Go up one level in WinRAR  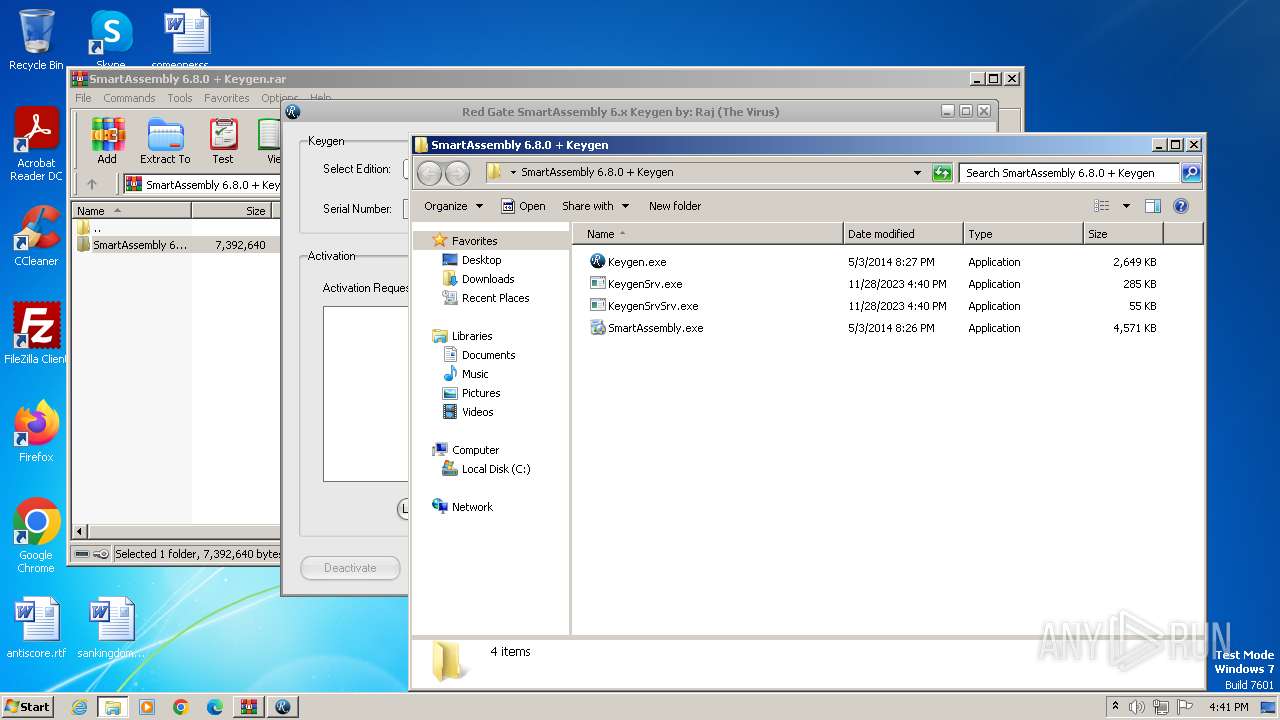point(92,184)
